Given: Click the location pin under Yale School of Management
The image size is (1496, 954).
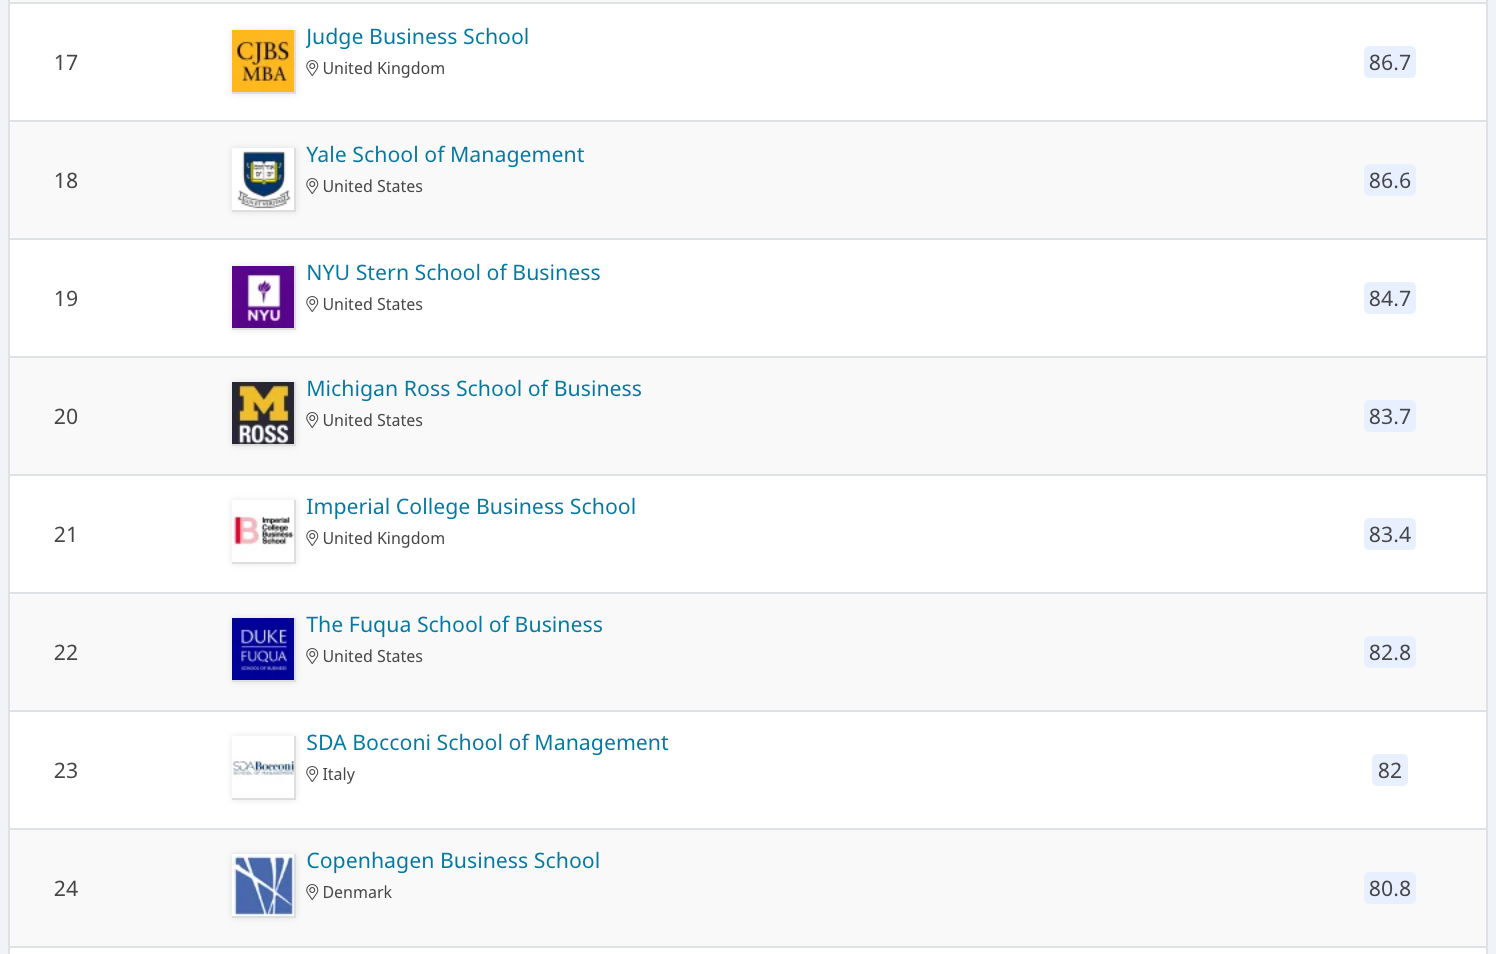Looking at the screenshot, I should pyautogui.click(x=312, y=186).
